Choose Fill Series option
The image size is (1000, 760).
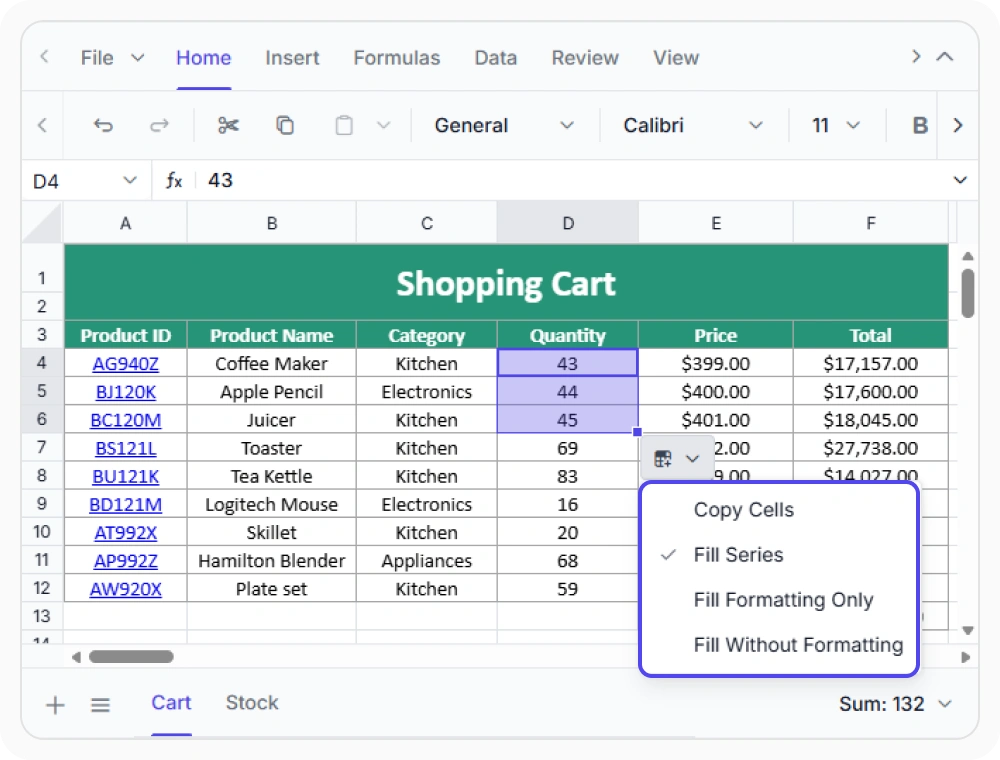point(778,555)
